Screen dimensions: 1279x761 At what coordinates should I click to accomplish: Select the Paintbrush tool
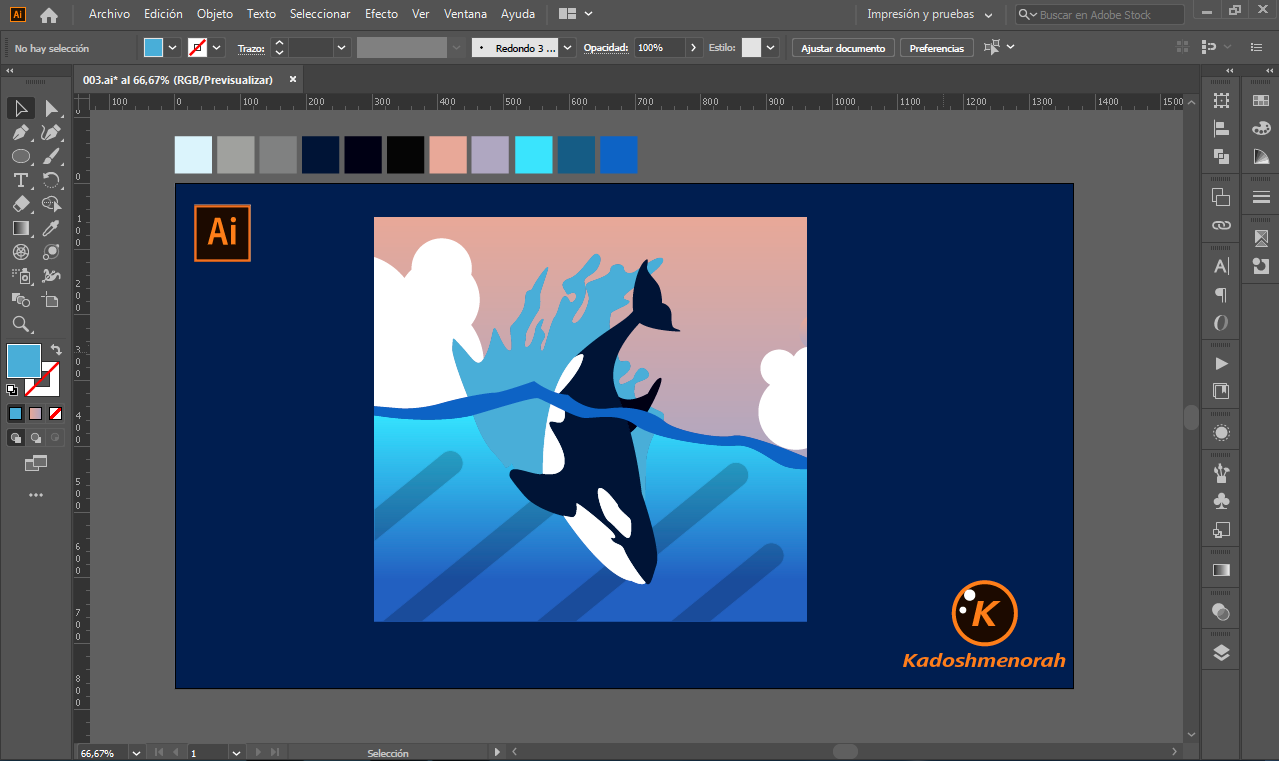pyautogui.click(x=51, y=156)
